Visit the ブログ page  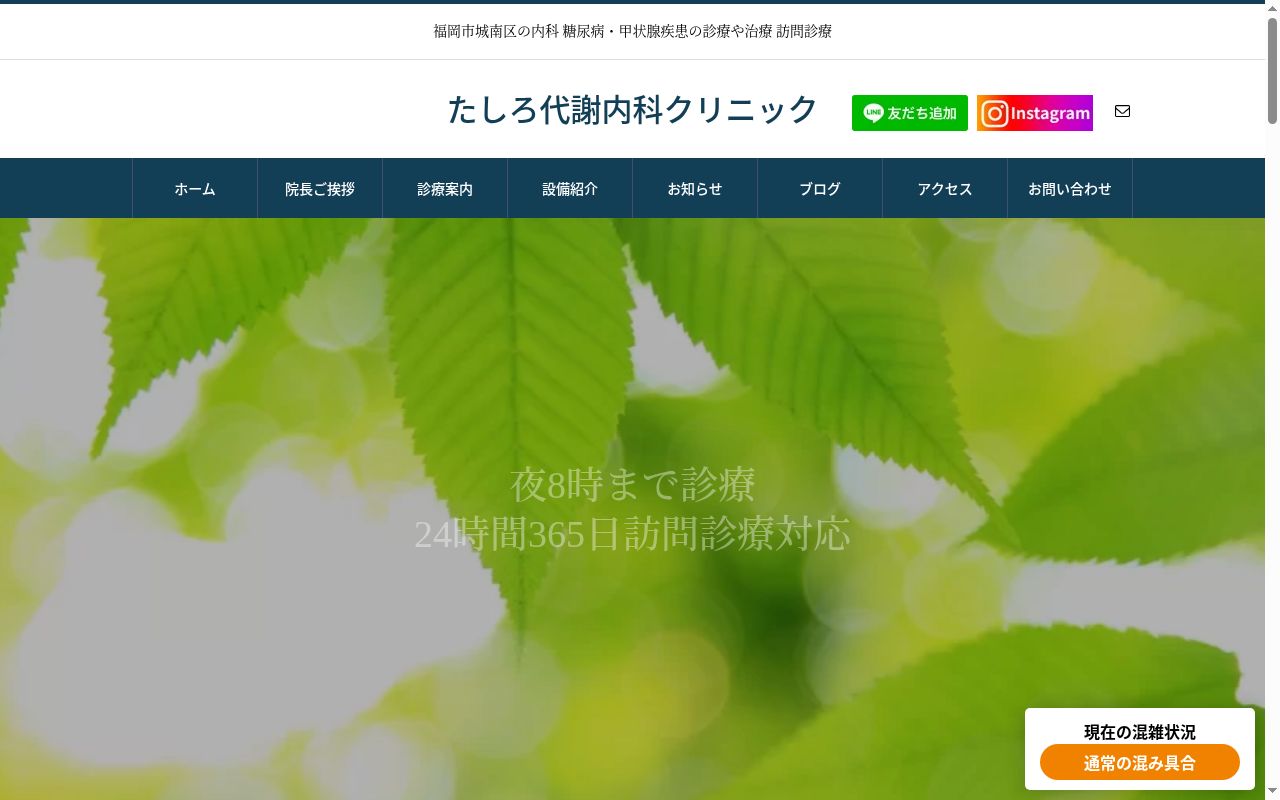[820, 188]
